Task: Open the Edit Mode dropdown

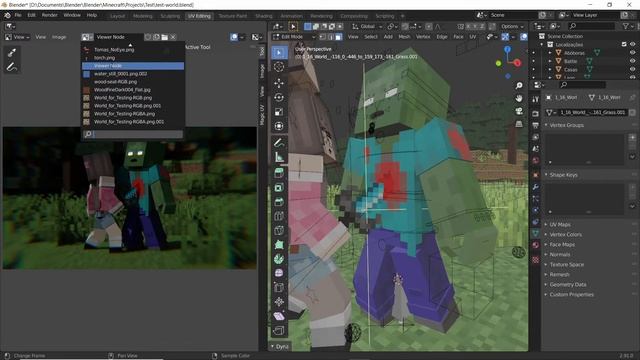Action: coord(294,37)
